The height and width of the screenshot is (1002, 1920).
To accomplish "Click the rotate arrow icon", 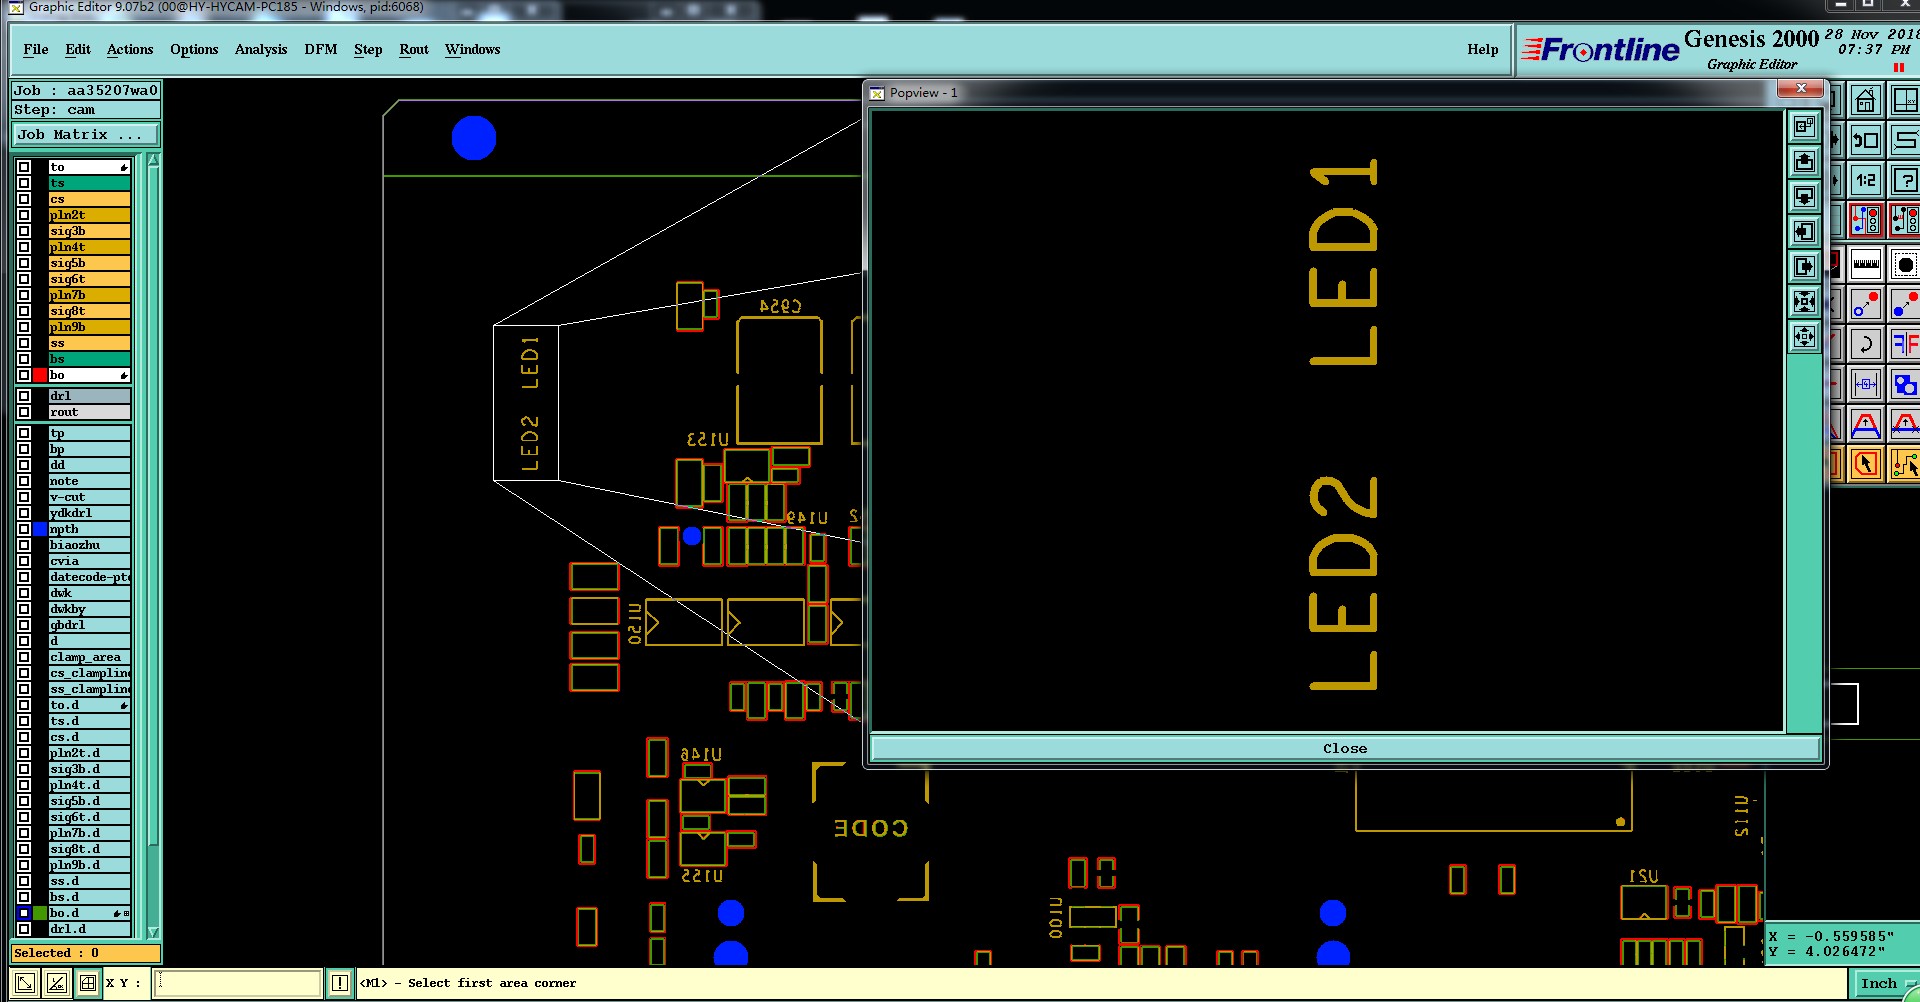I will click(x=1866, y=345).
